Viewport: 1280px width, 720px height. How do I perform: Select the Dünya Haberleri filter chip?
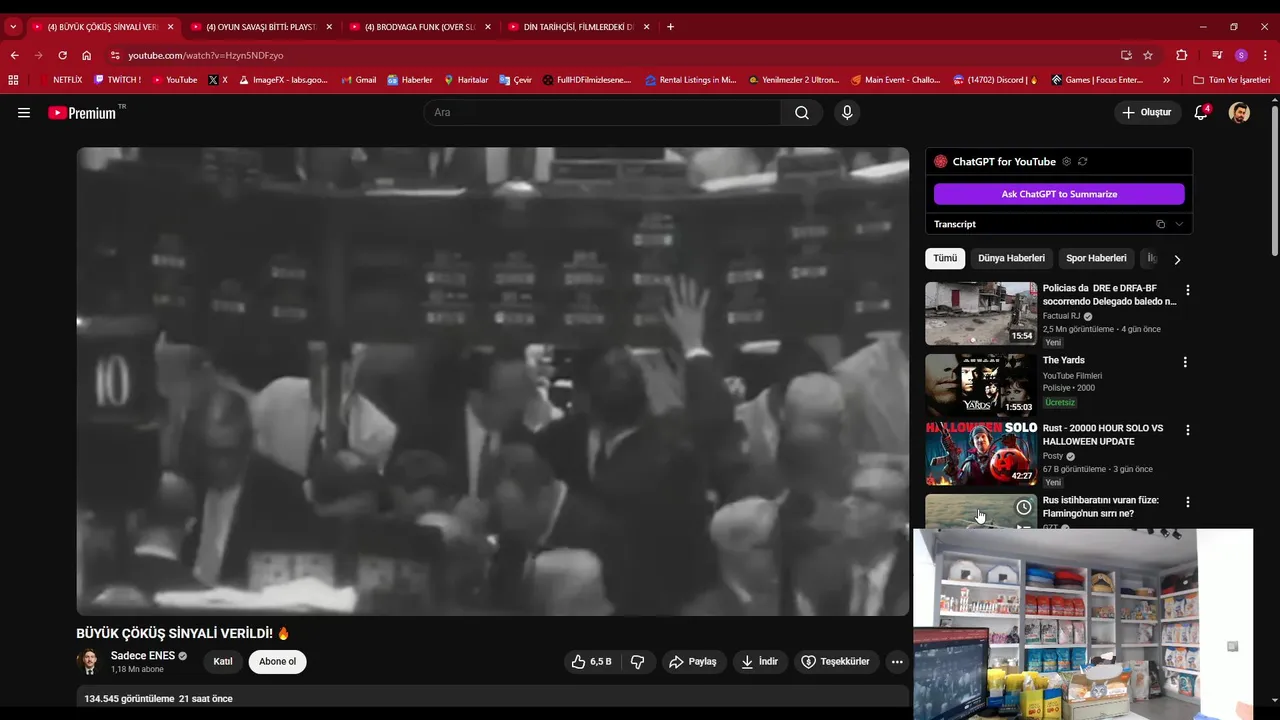1011,258
